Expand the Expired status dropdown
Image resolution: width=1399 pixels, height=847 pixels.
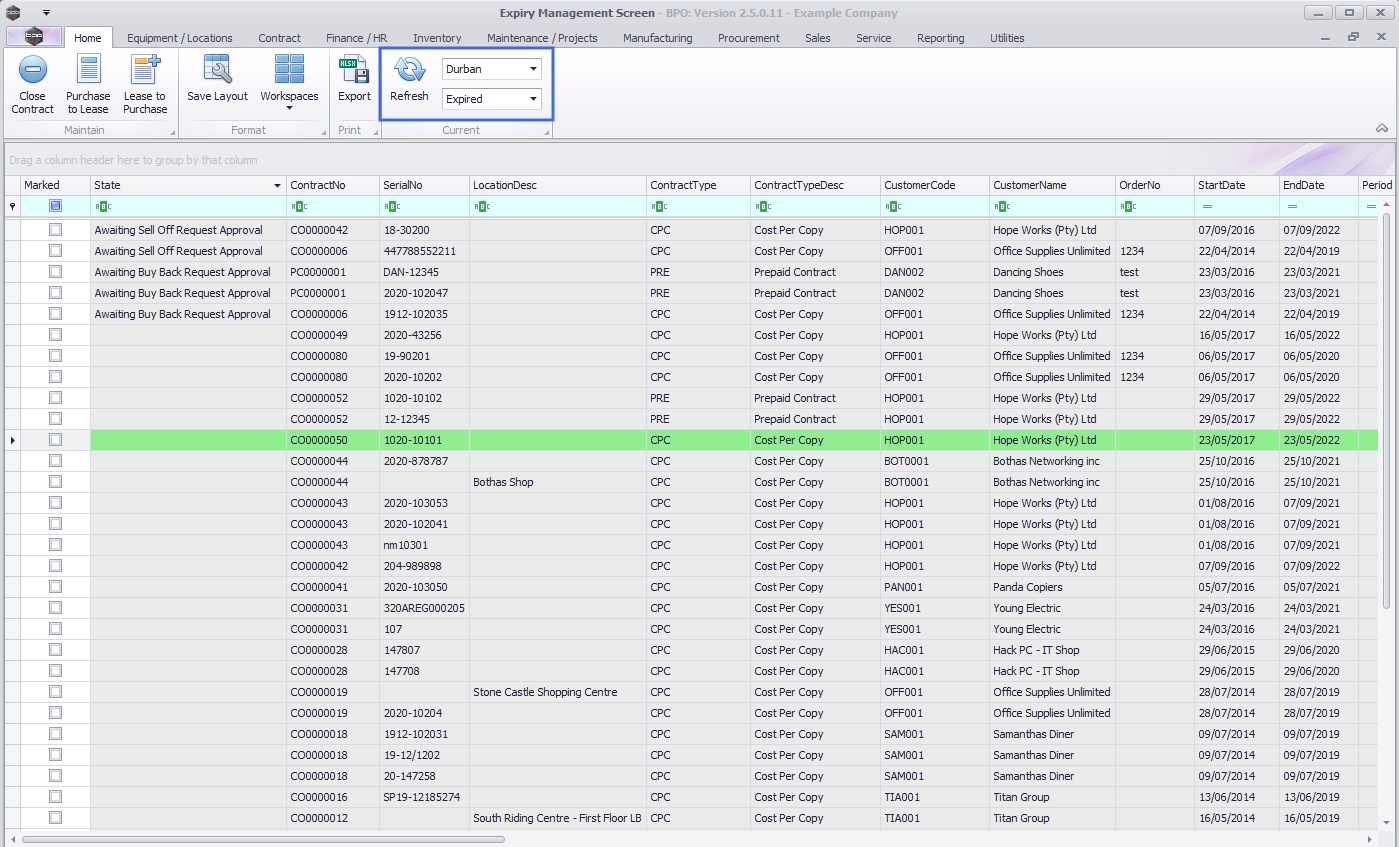(534, 99)
